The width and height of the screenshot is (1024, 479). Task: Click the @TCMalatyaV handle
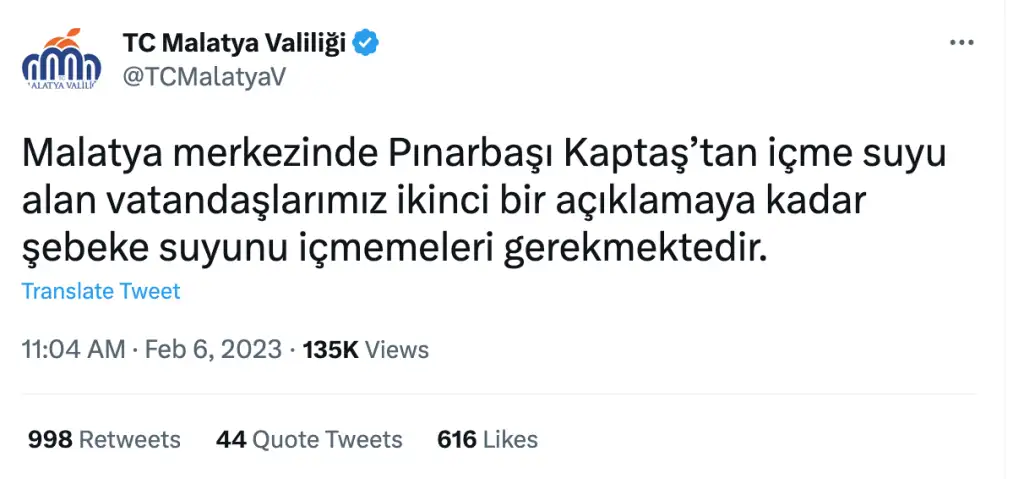pyautogui.click(x=204, y=77)
